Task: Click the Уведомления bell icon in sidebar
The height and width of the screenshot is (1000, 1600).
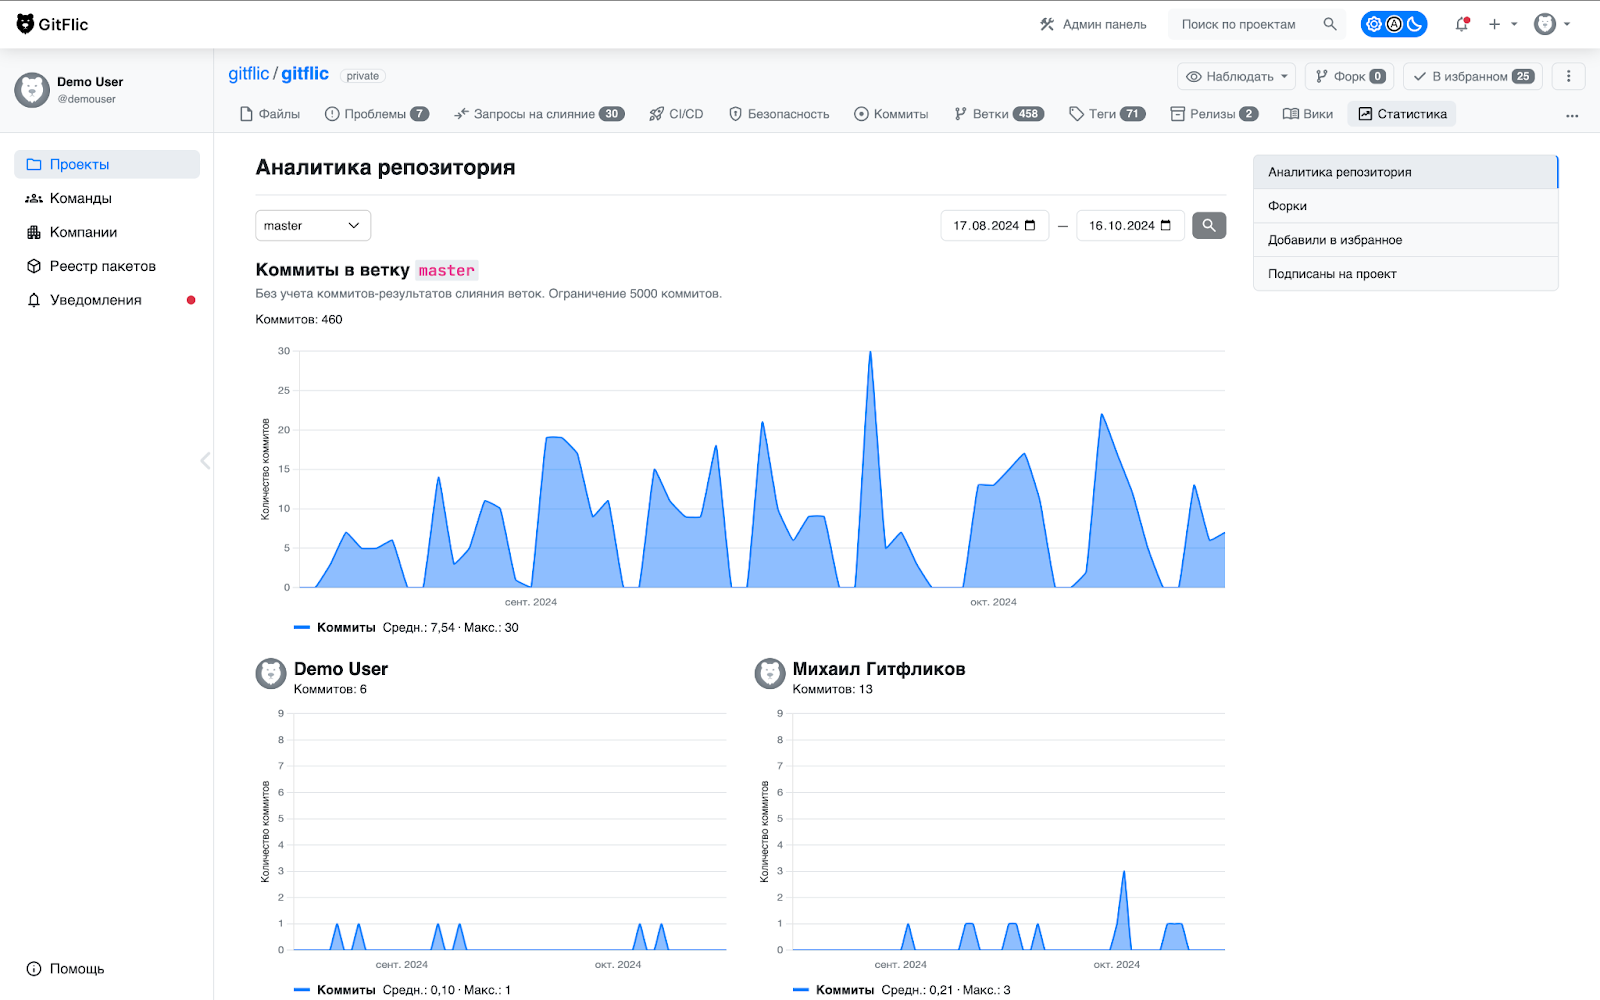Action: tap(34, 300)
